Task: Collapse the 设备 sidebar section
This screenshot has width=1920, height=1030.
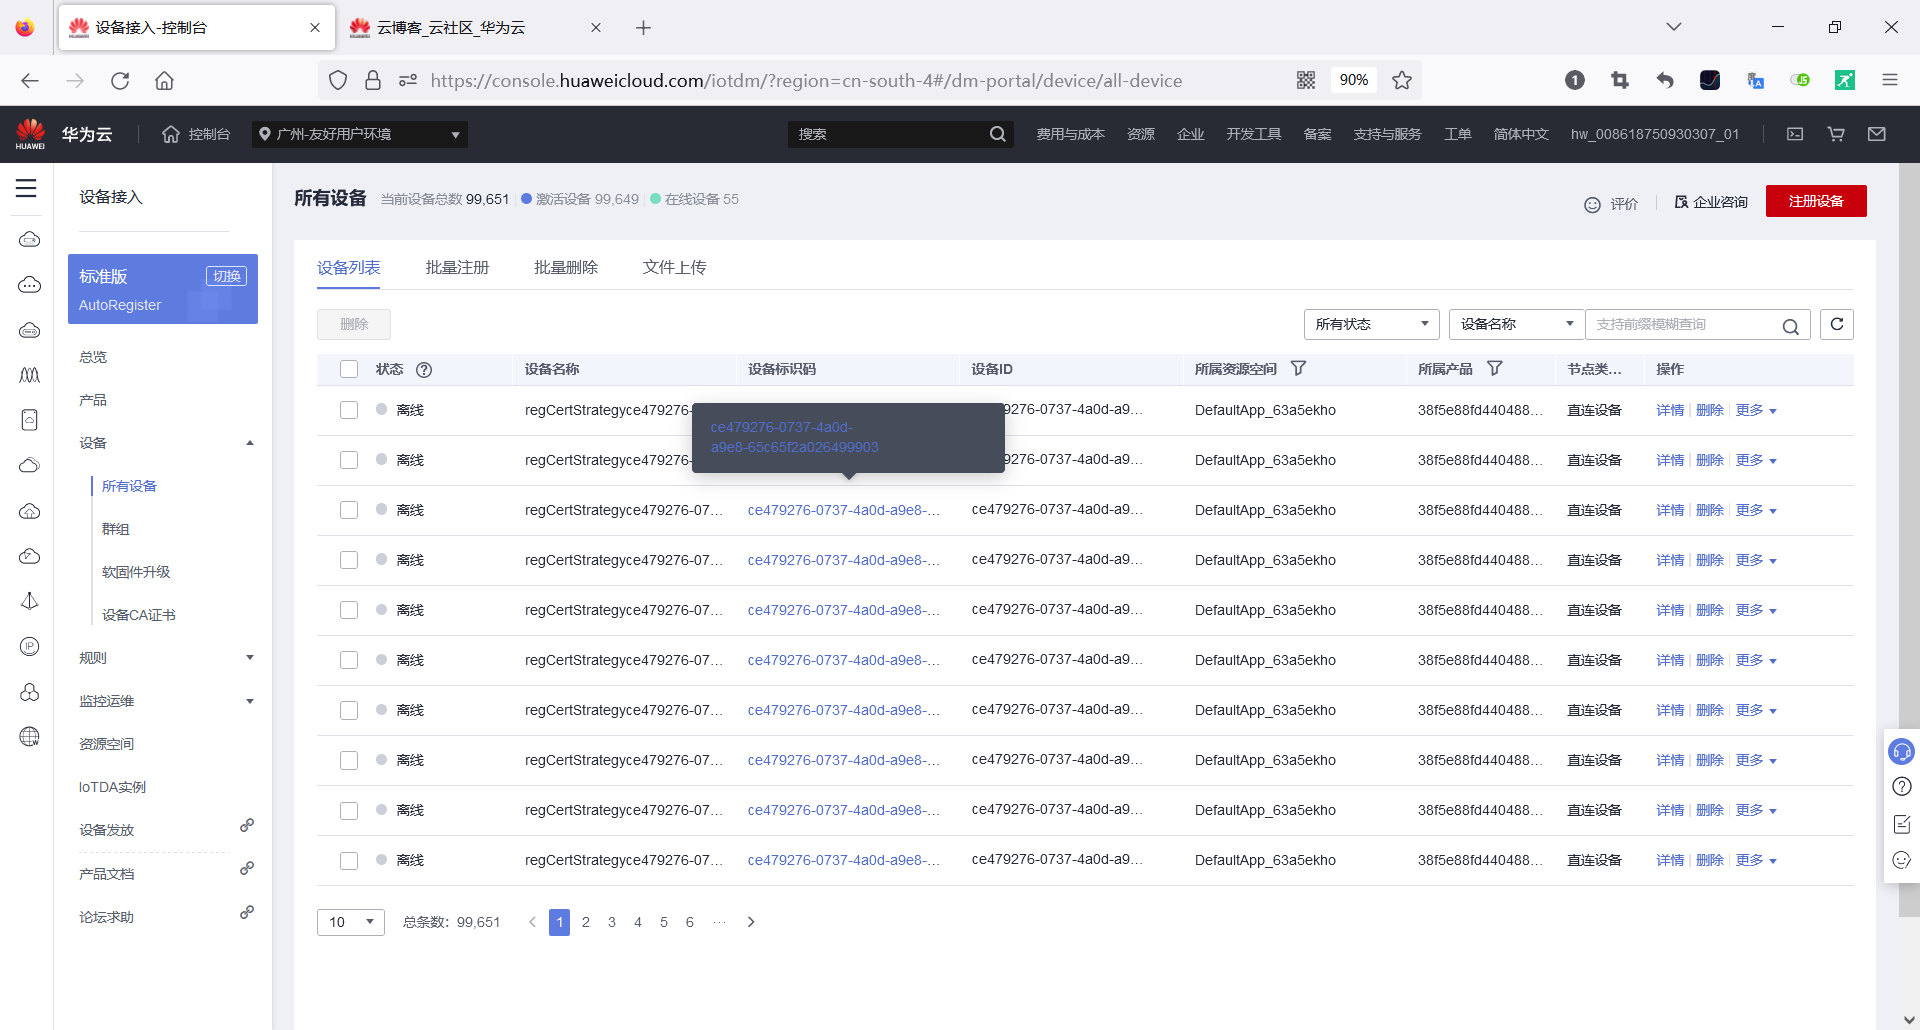Action: pos(250,443)
